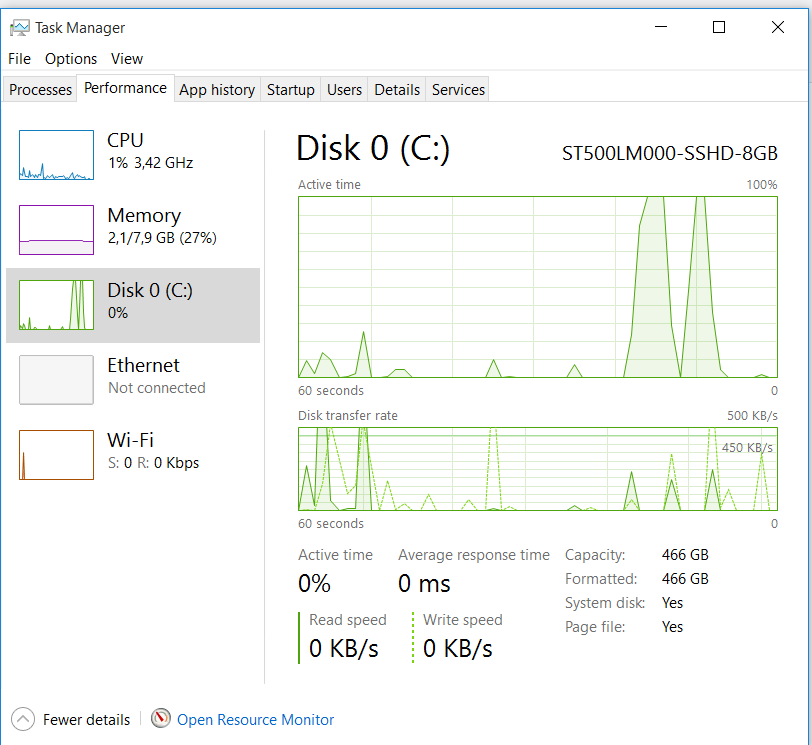This screenshot has height=745, width=812.
Task: Open the File menu
Action: [19, 59]
